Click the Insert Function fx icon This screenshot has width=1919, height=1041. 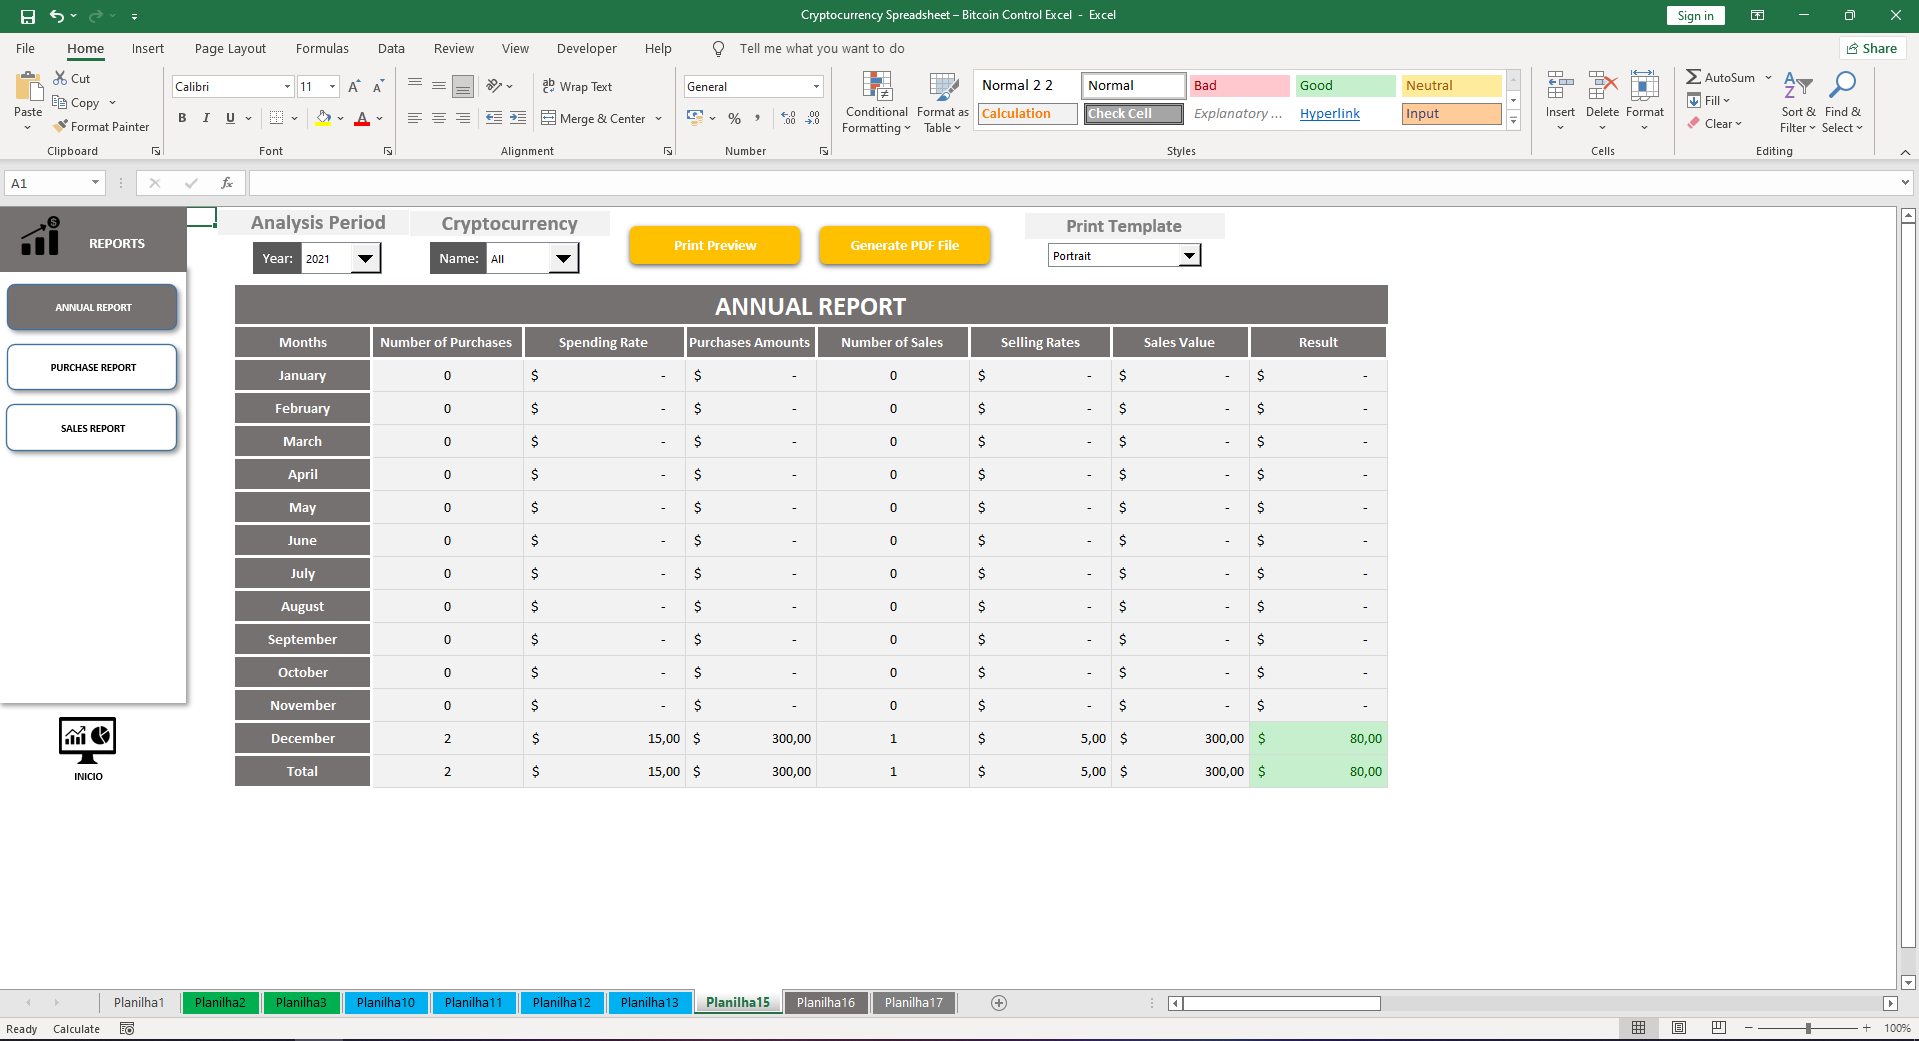pos(227,183)
